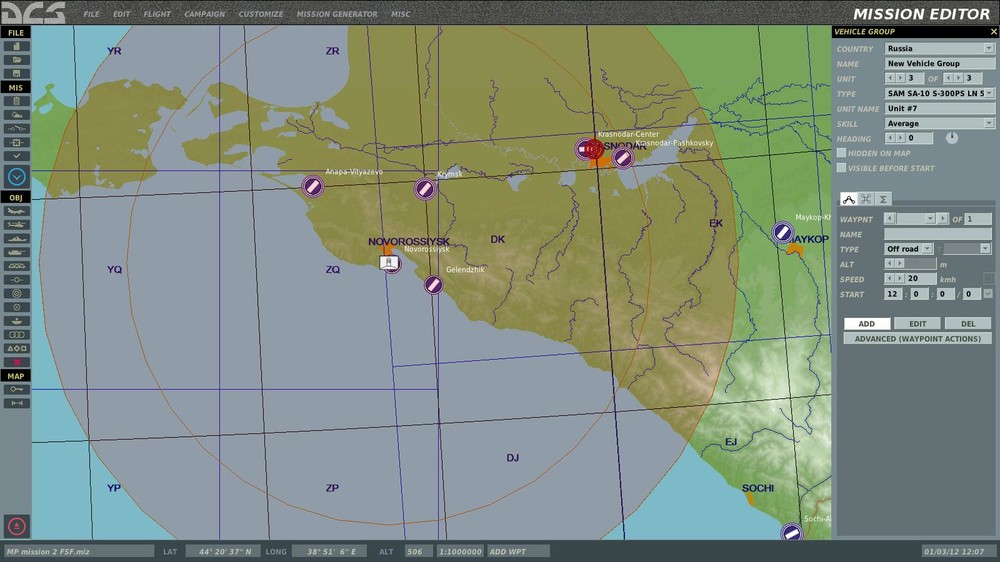Open the triggers icon in MIS section
1000x562 pixels.
pyautogui.click(x=17, y=128)
